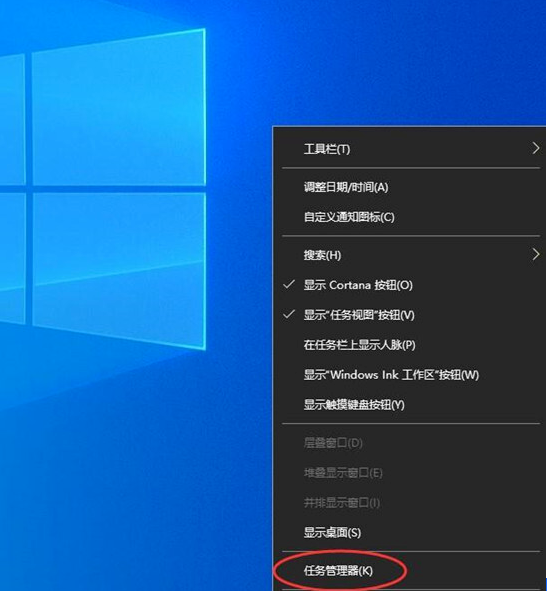Enable 显示"Windows Ink 工作区"按钮(W)
The height and width of the screenshot is (591, 547).
[x=410, y=375]
